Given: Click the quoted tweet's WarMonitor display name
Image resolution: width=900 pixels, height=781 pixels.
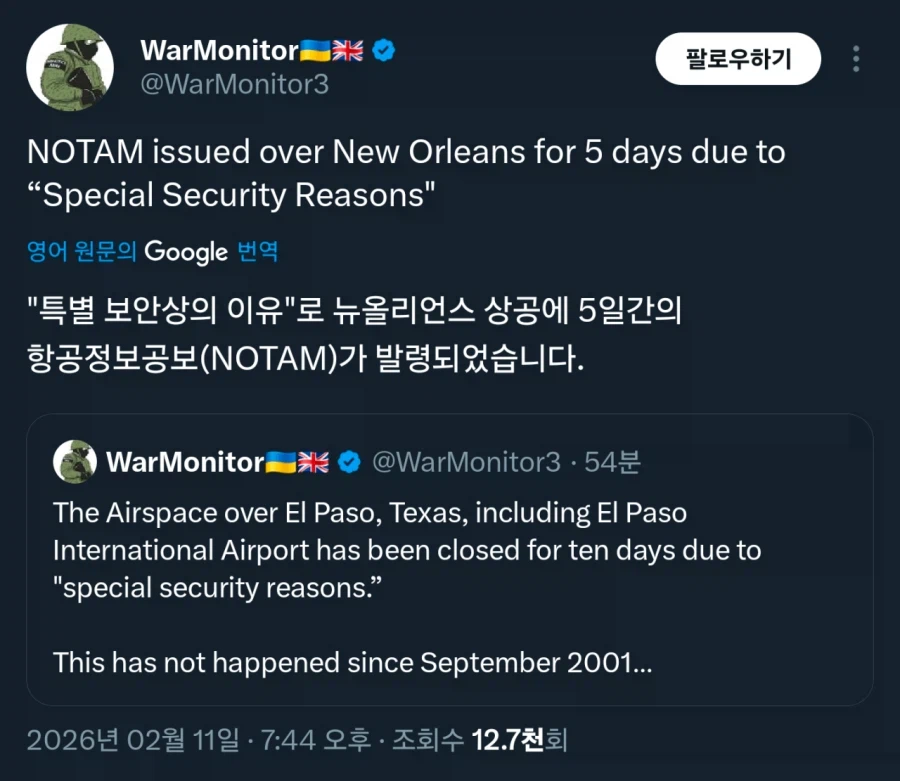Looking at the screenshot, I should pyautogui.click(x=187, y=462).
